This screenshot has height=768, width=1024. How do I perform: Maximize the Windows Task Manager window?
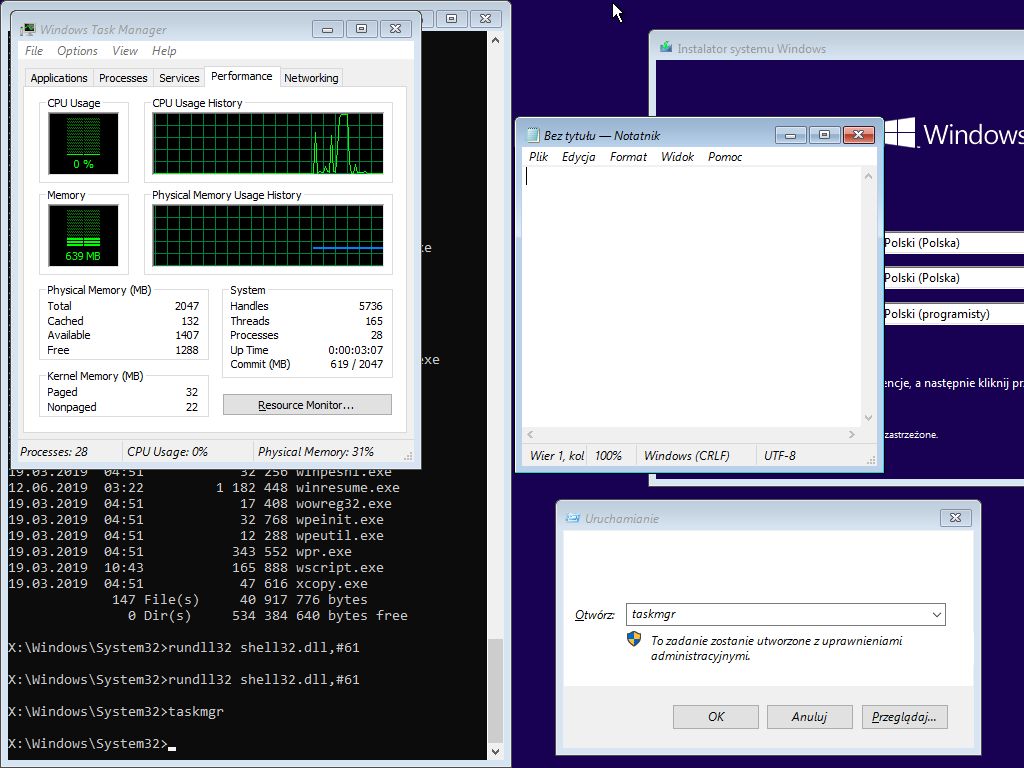tap(361, 29)
